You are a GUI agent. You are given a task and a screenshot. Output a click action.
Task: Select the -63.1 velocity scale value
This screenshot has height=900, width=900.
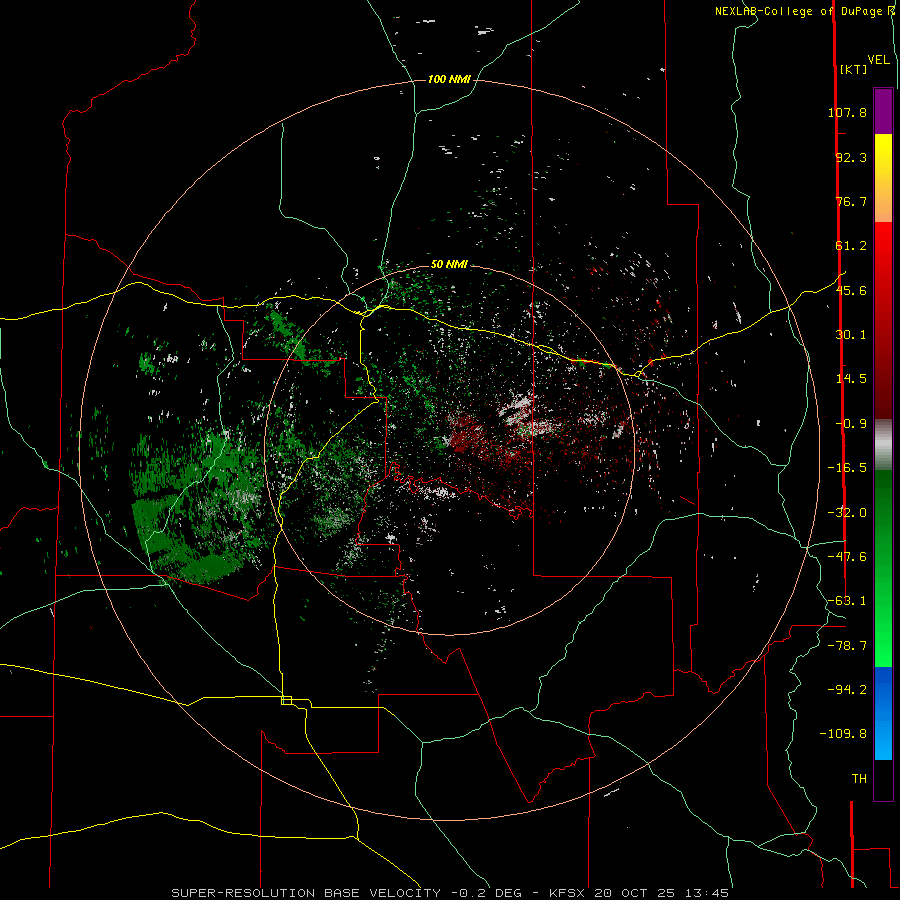coord(847,601)
